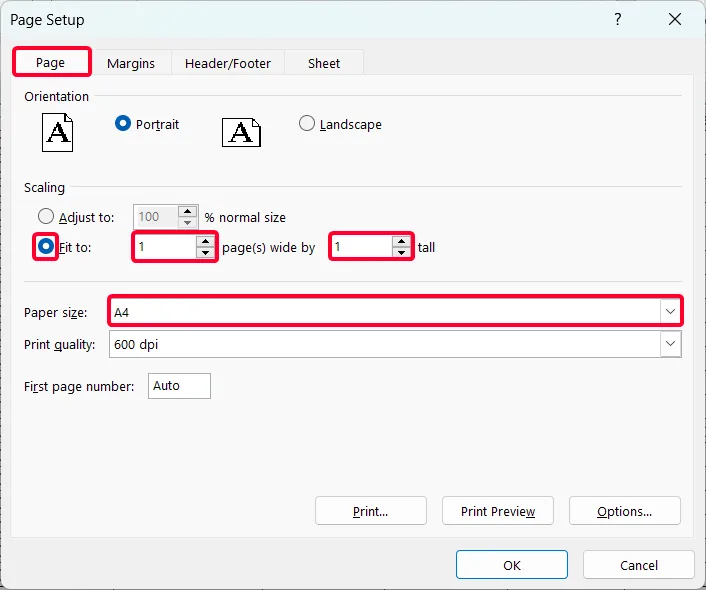706x590 pixels.
Task: Close the Page Setup dialog
Action: pyautogui.click(x=674, y=19)
